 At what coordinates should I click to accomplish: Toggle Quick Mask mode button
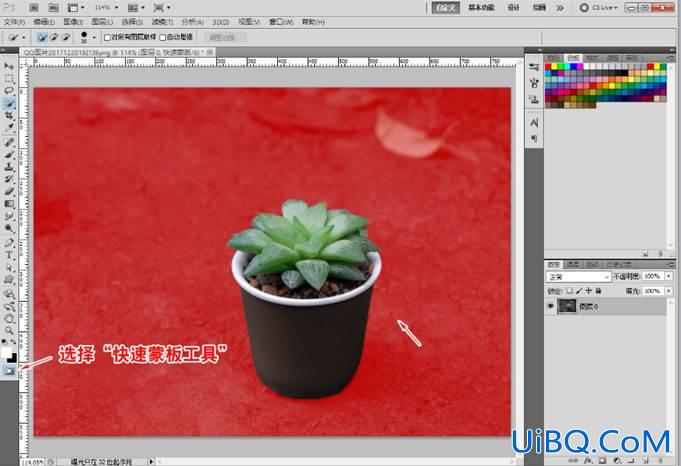(9, 371)
